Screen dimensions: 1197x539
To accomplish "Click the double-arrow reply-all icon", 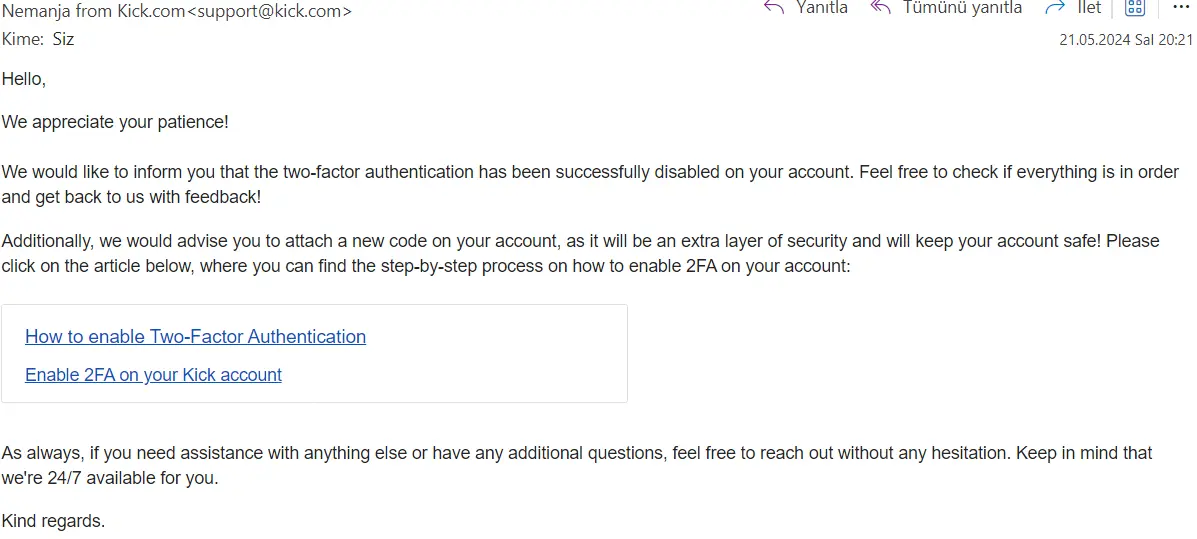I will pos(881,8).
